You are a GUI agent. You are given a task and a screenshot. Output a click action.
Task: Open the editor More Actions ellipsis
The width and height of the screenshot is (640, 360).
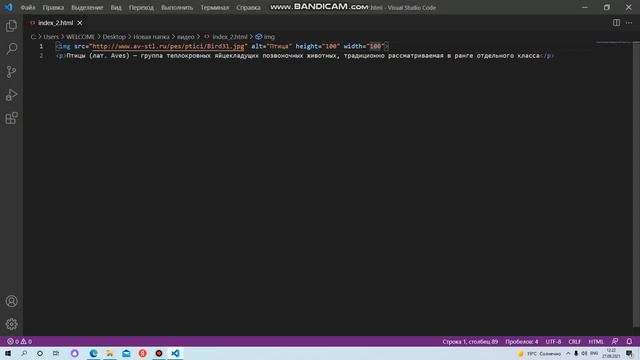pyautogui.click(x=629, y=23)
